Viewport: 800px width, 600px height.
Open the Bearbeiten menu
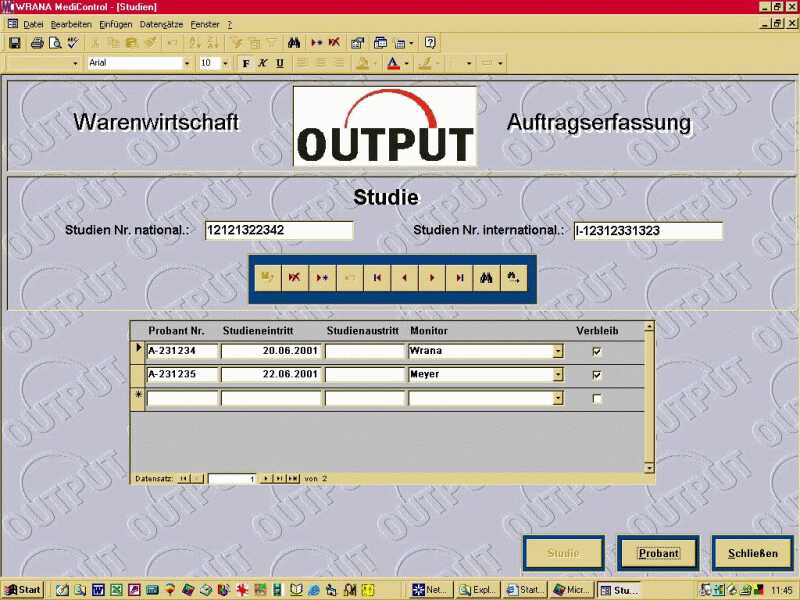coord(71,24)
